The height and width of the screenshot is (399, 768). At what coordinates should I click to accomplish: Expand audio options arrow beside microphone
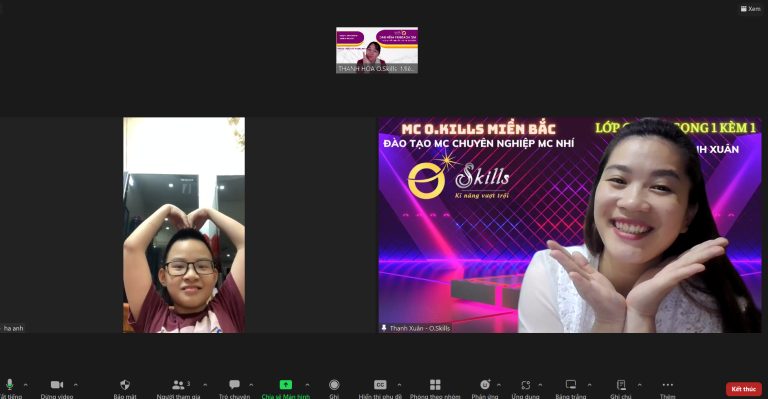pyautogui.click(x=25, y=385)
